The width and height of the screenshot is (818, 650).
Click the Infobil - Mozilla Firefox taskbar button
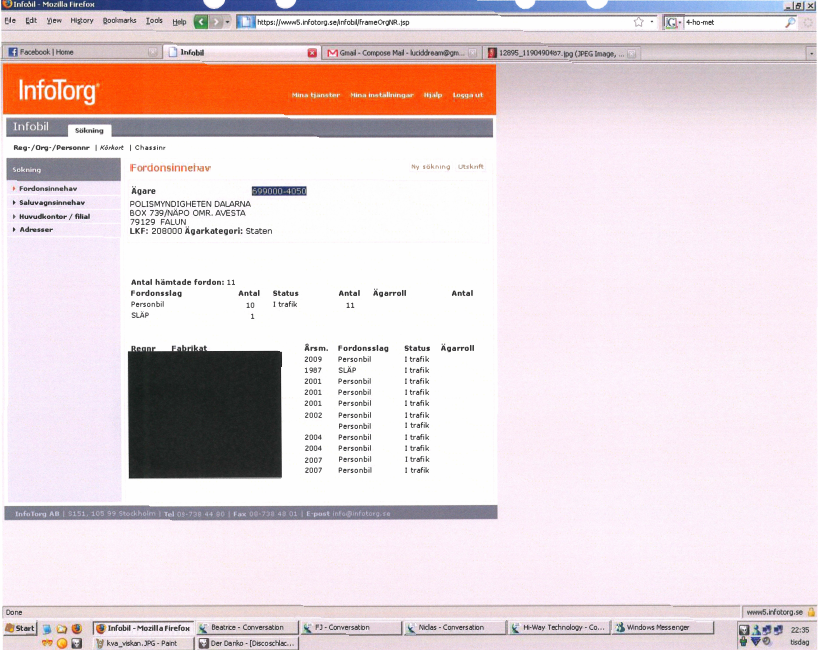pyautogui.click(x=143, y=628)
